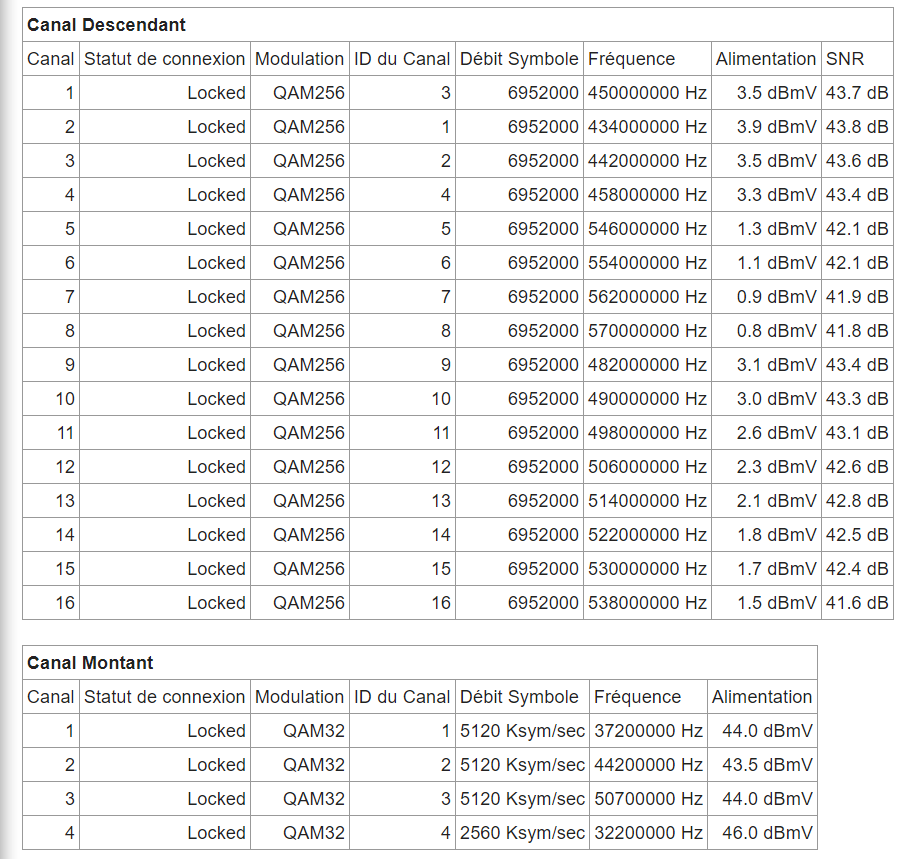Viewport: 907px width, 859px height.
Task: Select power value '0.8 dBmV'
Action: 776,331
